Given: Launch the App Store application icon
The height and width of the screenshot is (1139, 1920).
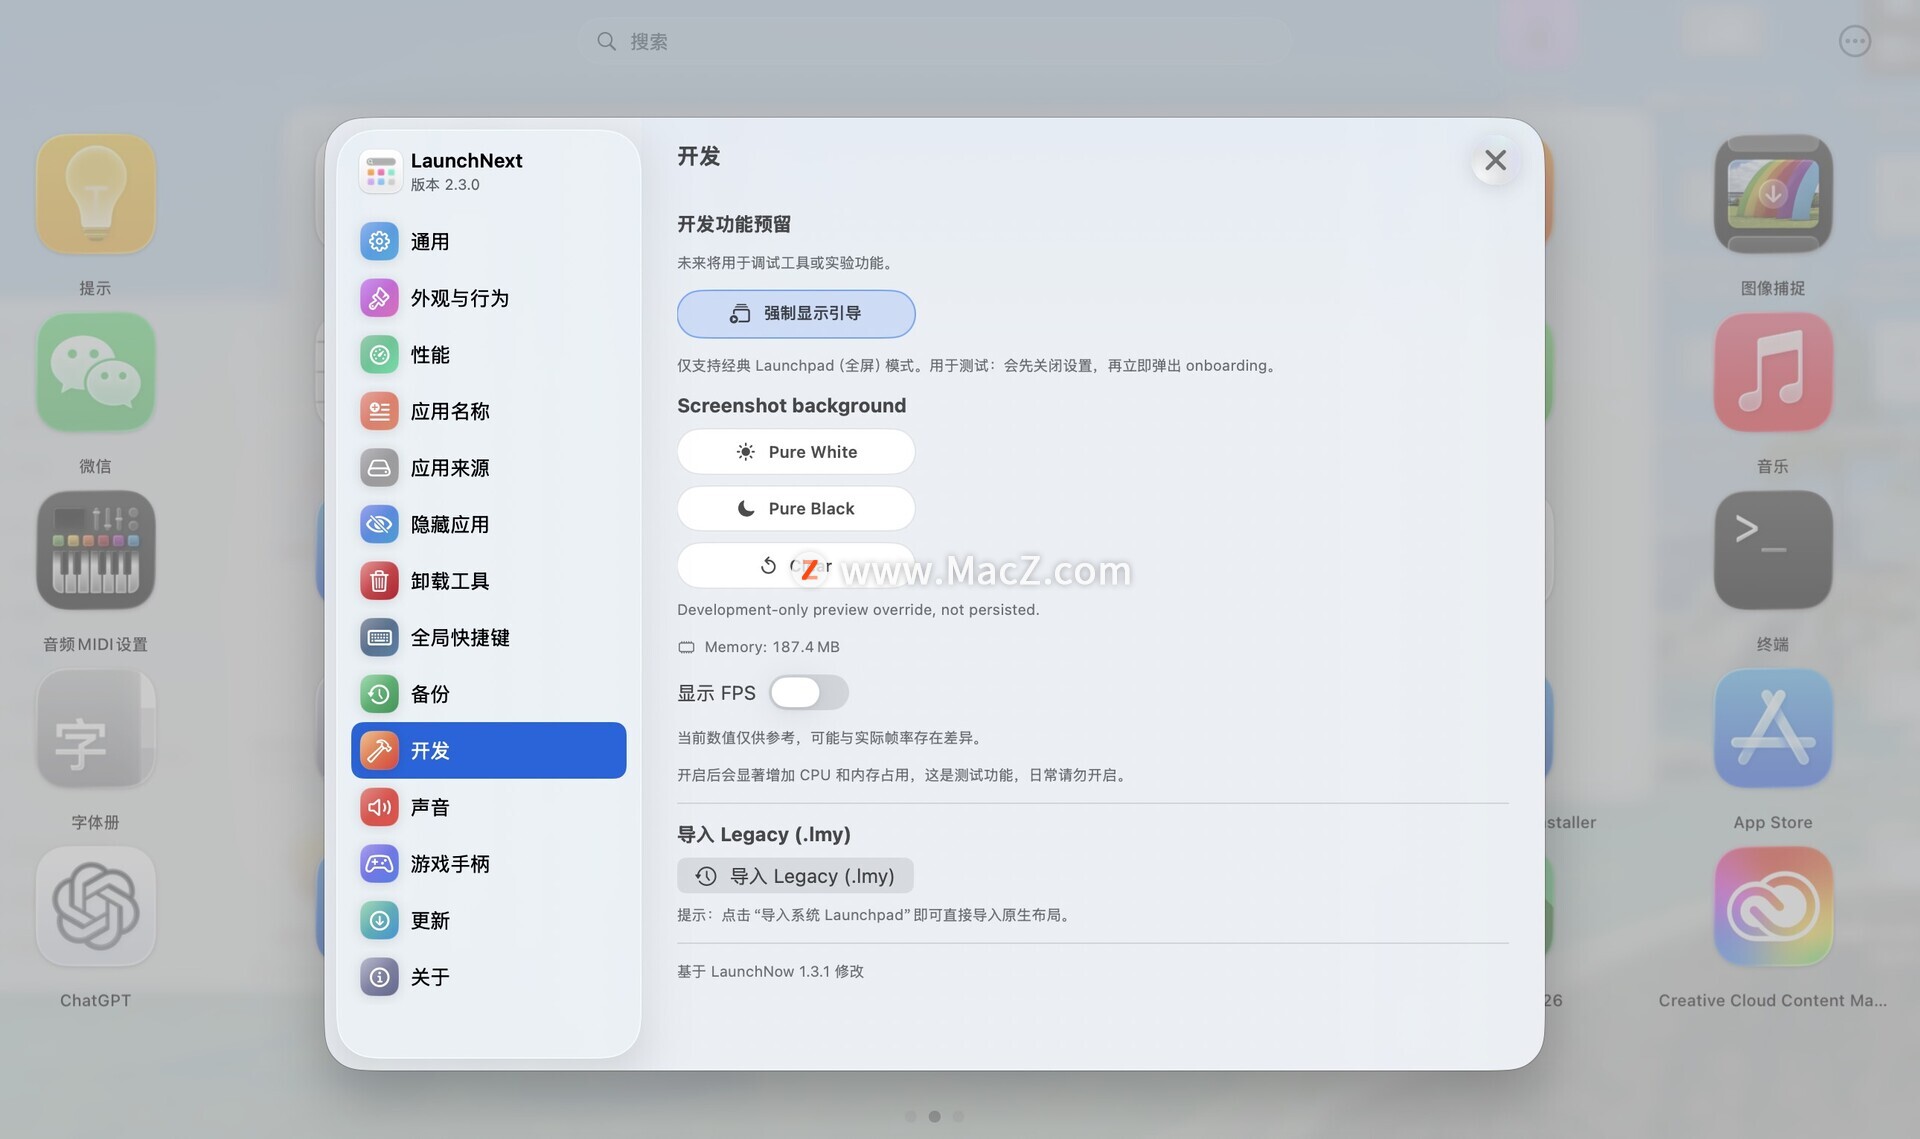Looking at the screenshot, I should pyautogui.click(x=1772, y=728).
